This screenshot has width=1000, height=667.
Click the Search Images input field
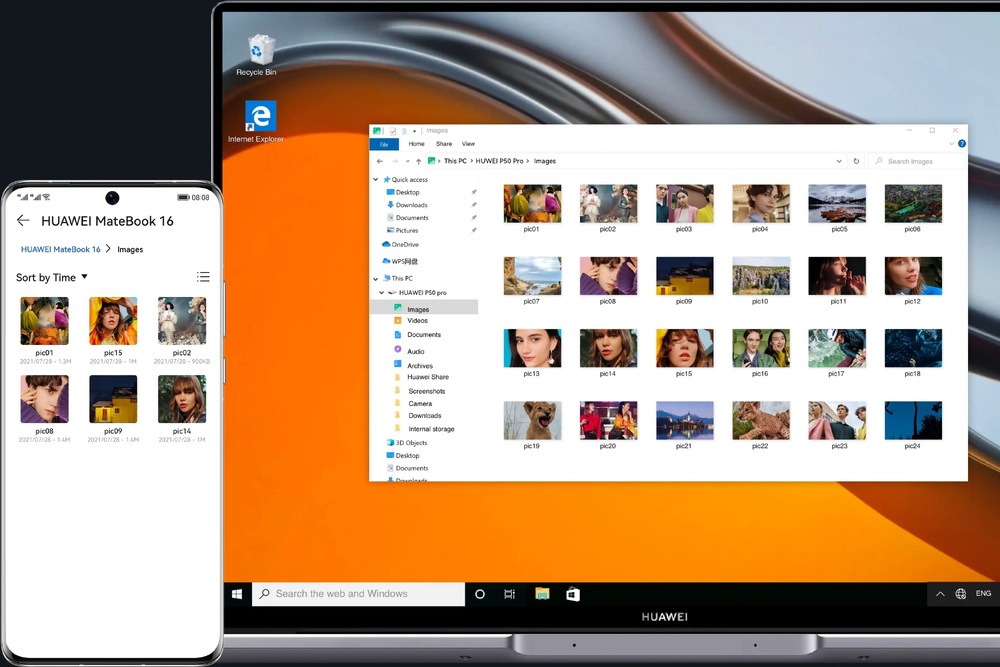pos(915,161)
